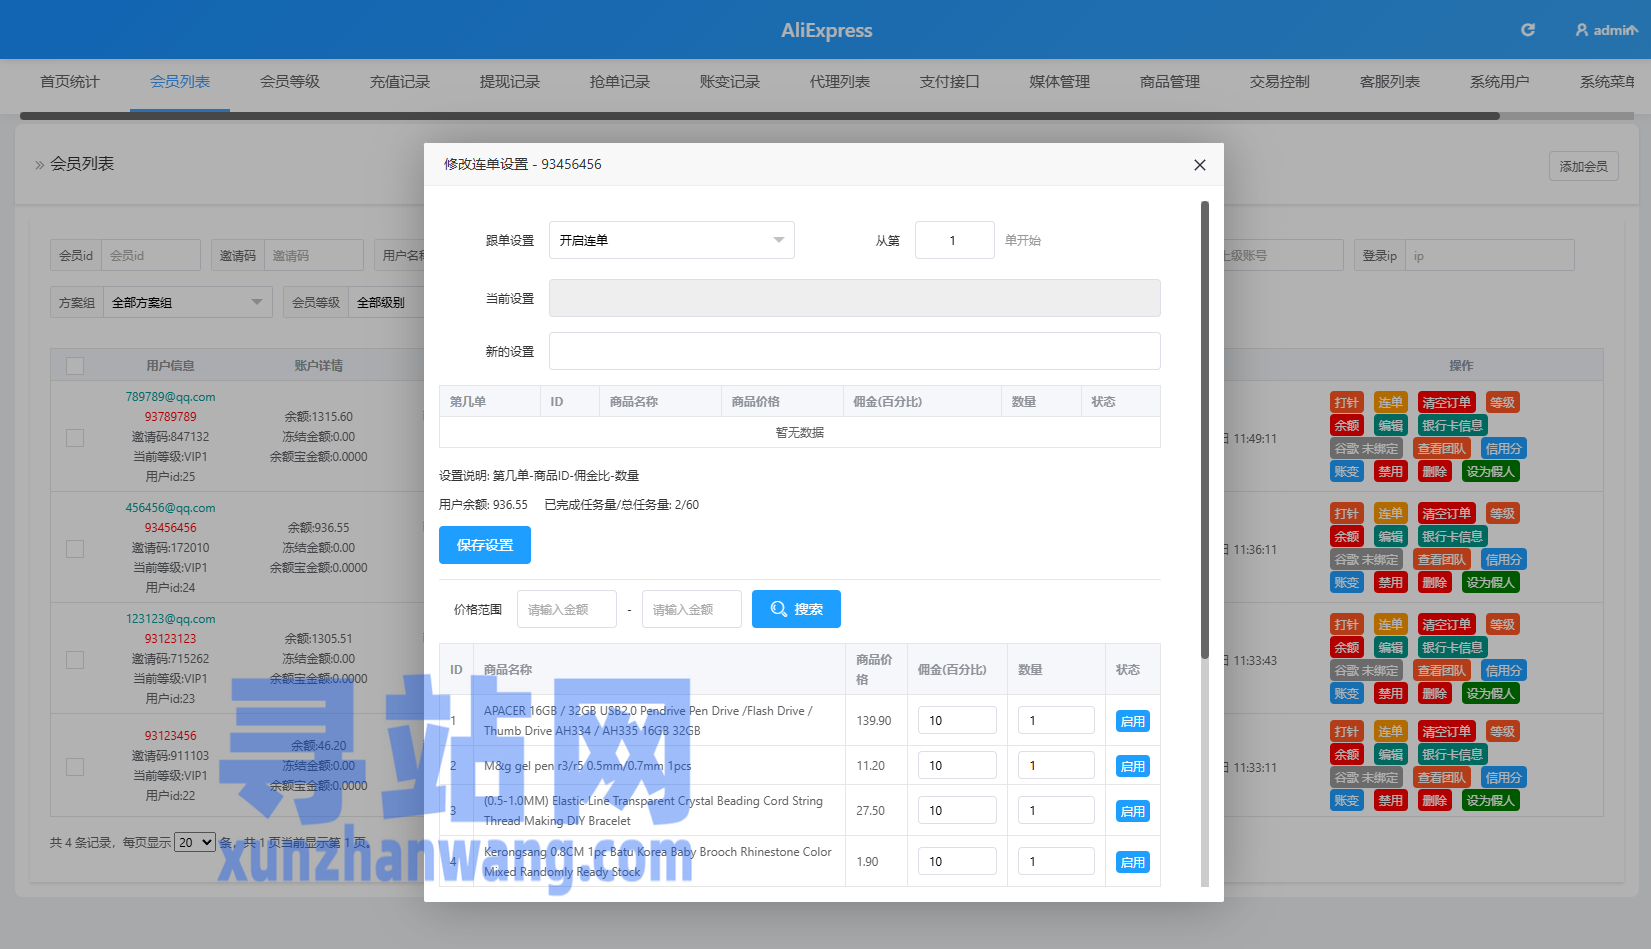This screenshot has height=949, width=1651.
Task: Click the 789789@qq.com user link
Action: click(170, 396)
